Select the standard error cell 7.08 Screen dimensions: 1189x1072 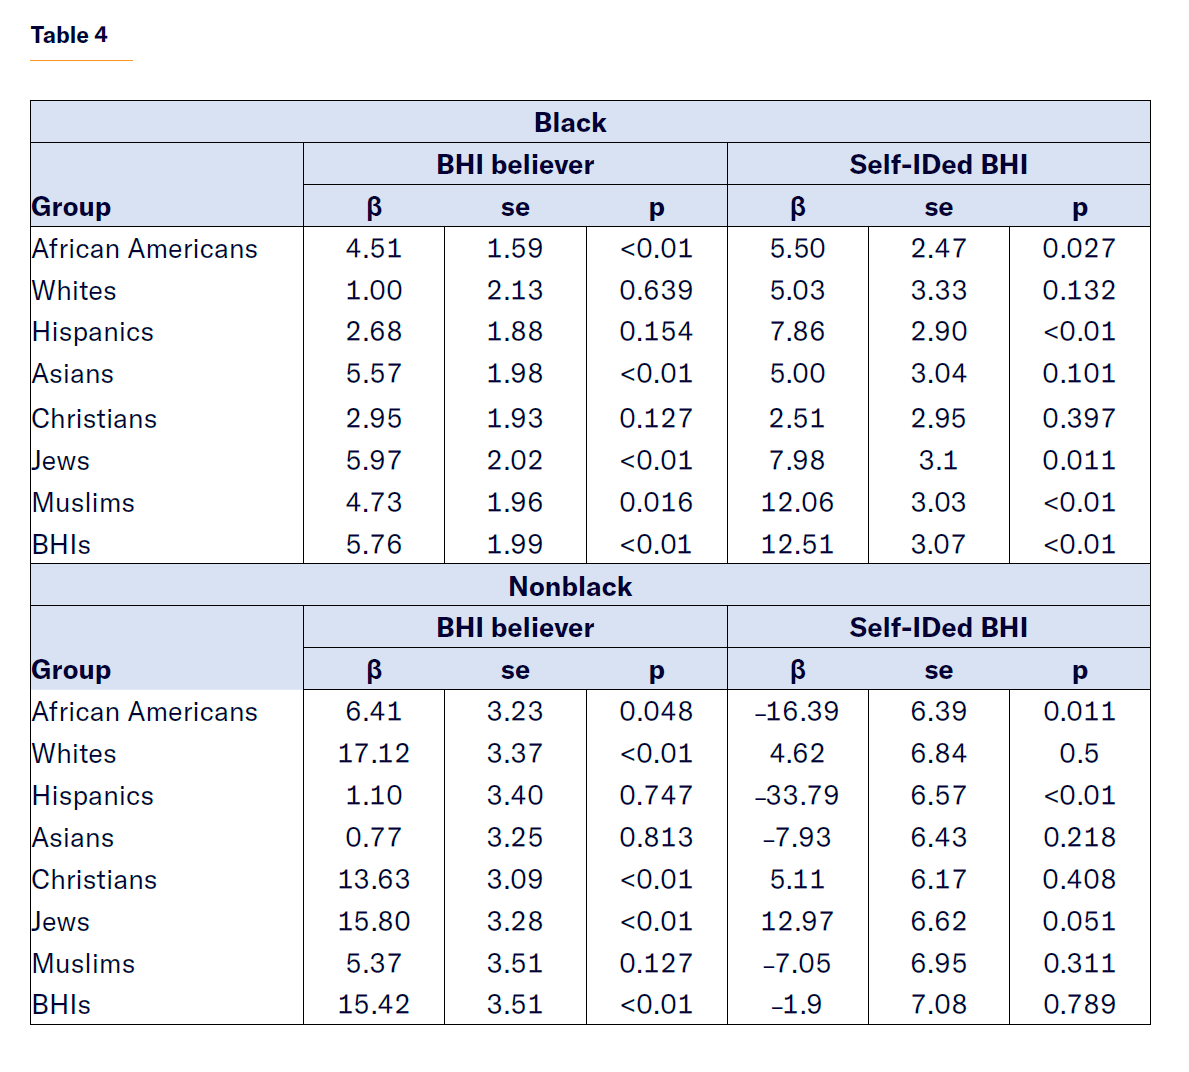pos(938,1005)
